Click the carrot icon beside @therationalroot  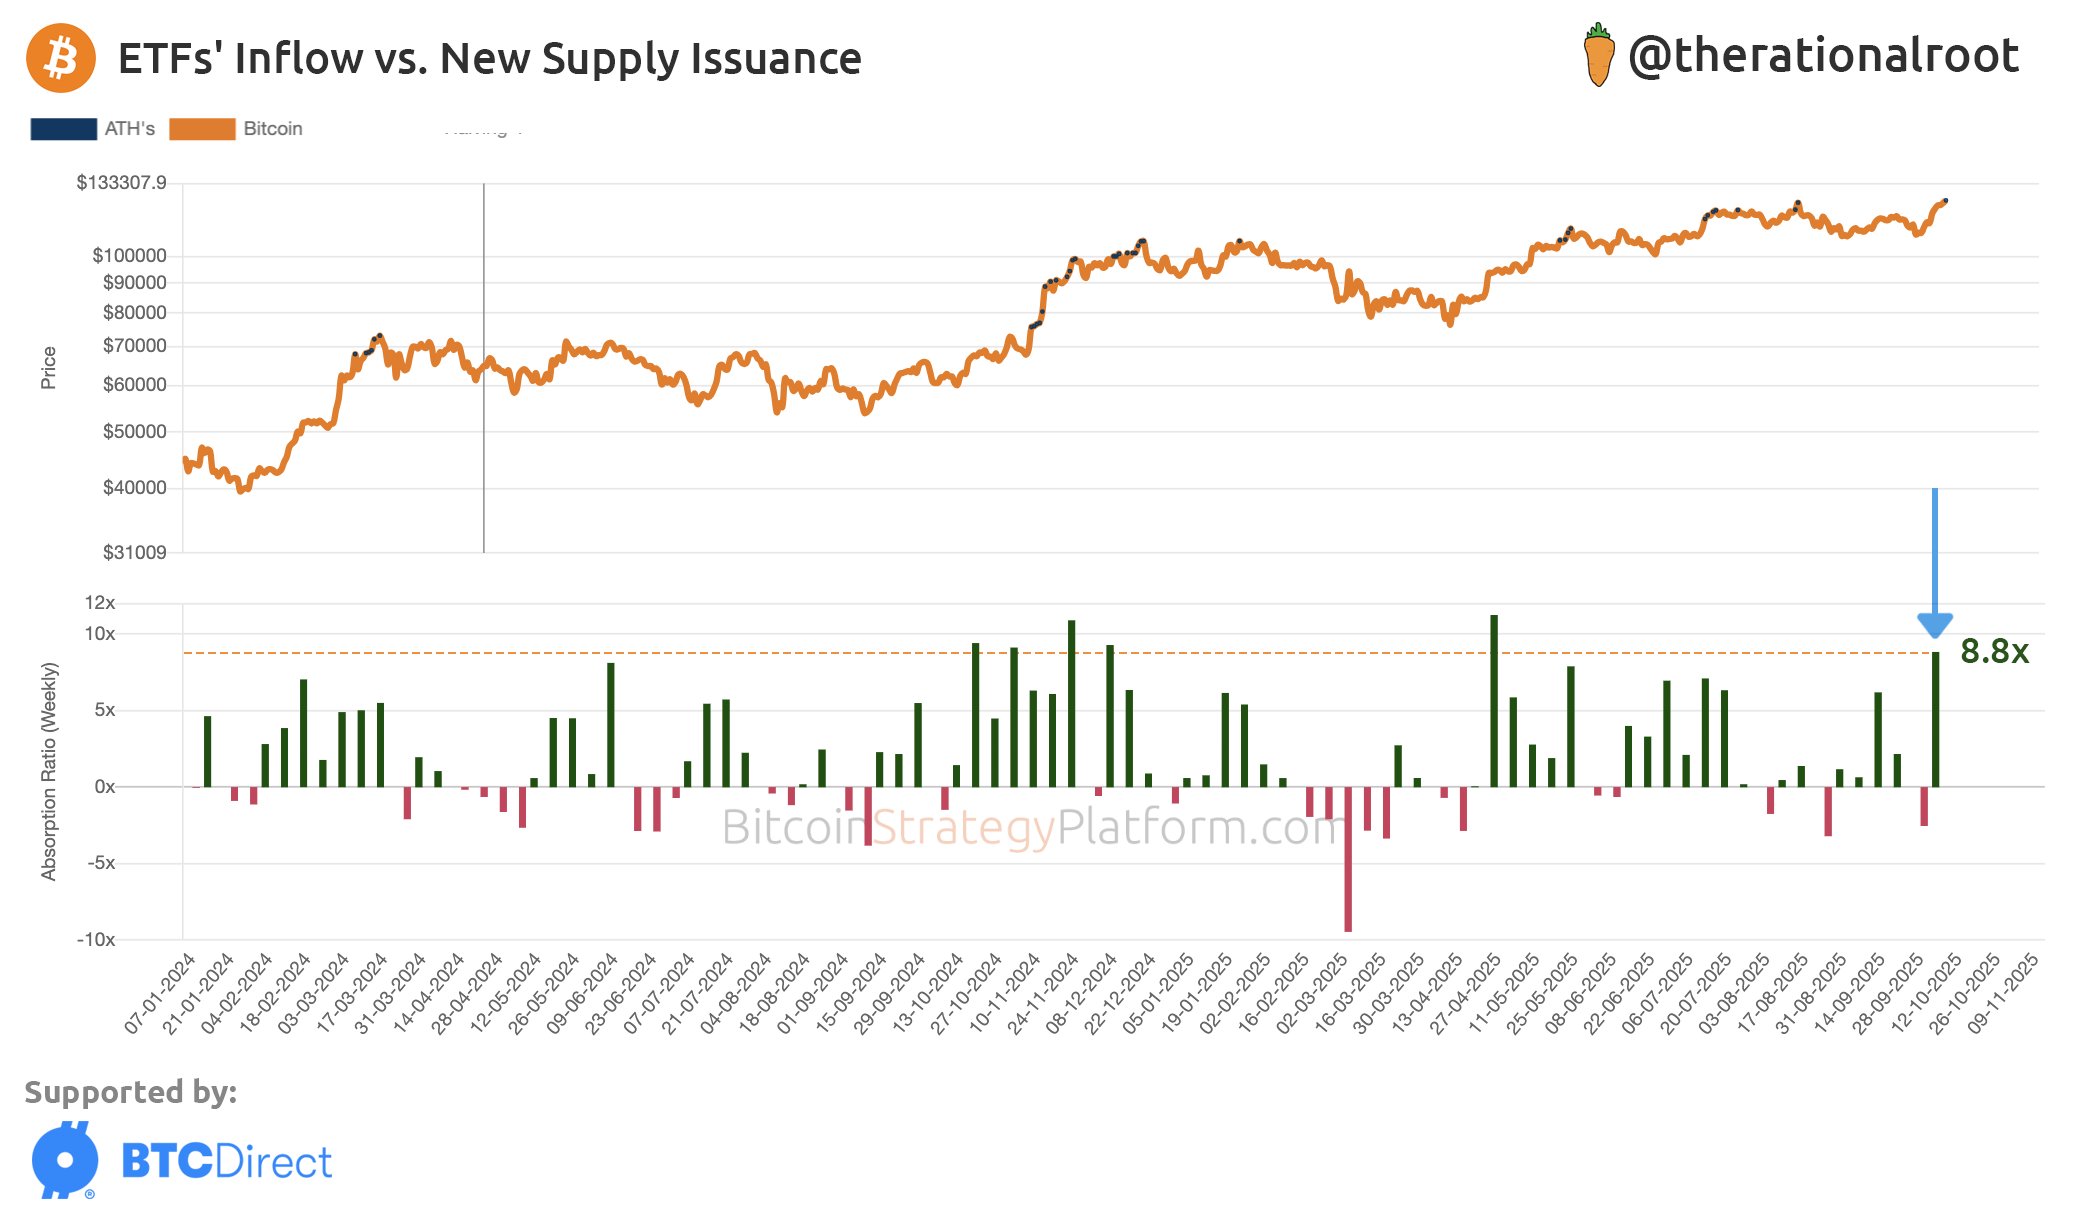(1598, 57)
